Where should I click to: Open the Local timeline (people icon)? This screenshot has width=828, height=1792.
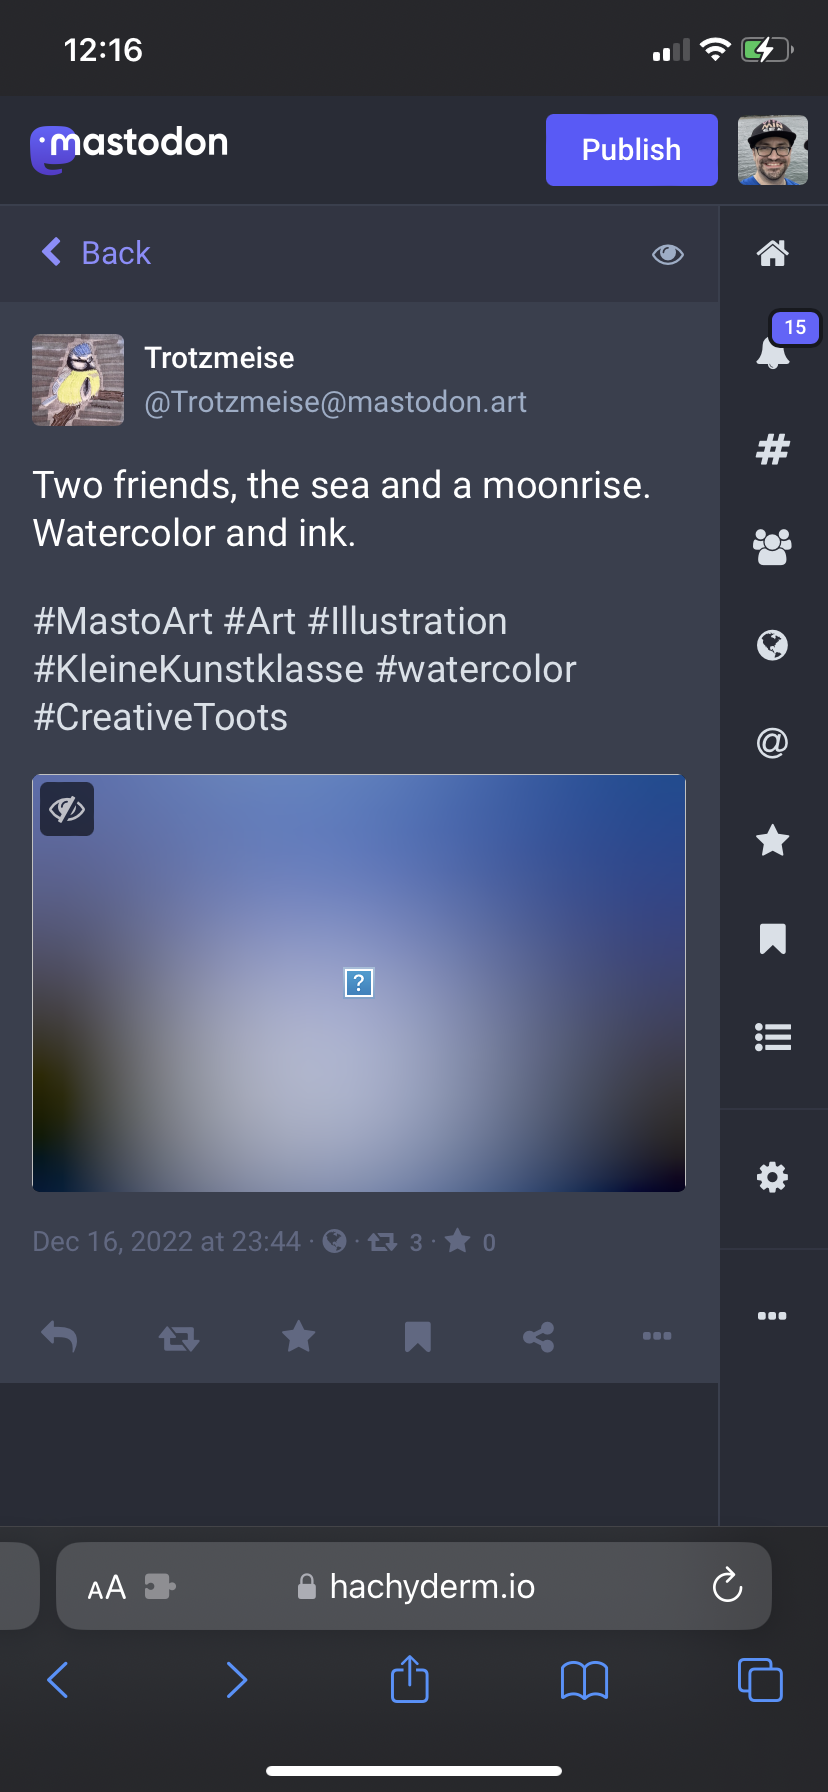[x=772, y=546]
